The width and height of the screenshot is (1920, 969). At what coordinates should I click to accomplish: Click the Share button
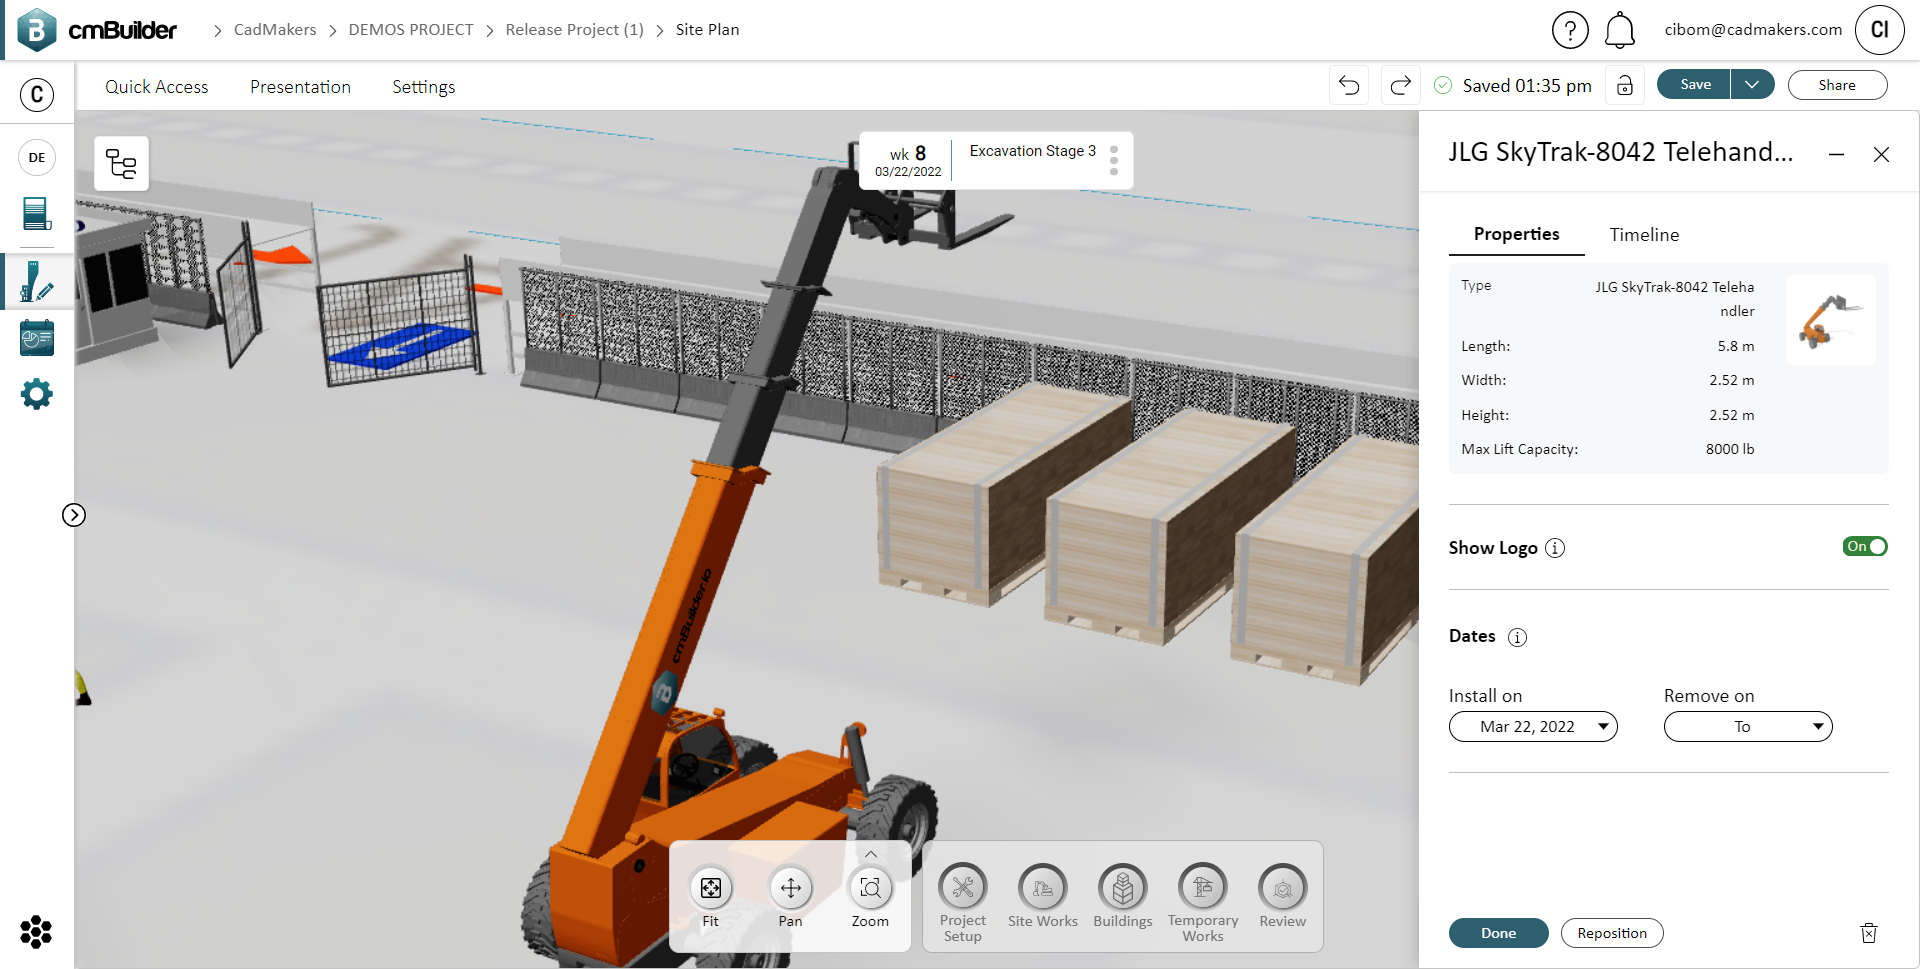pos(1837,85)
